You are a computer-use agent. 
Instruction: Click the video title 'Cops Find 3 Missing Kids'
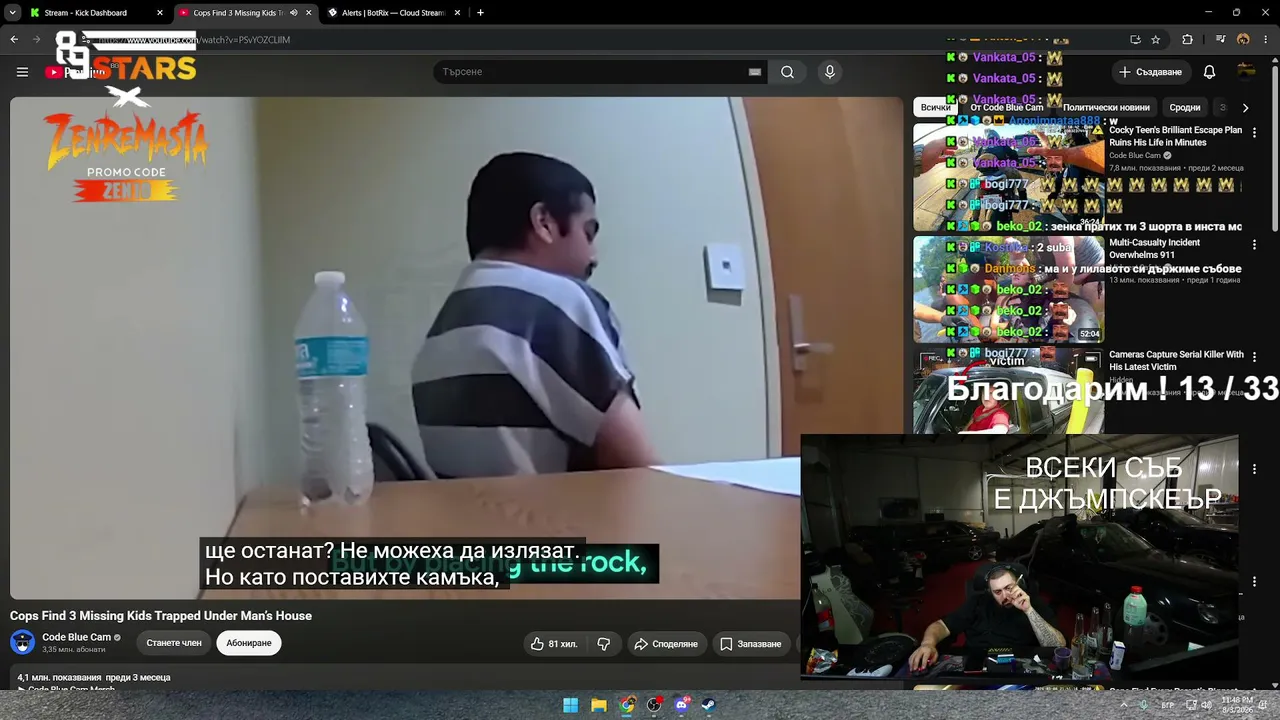pos(161,616)
